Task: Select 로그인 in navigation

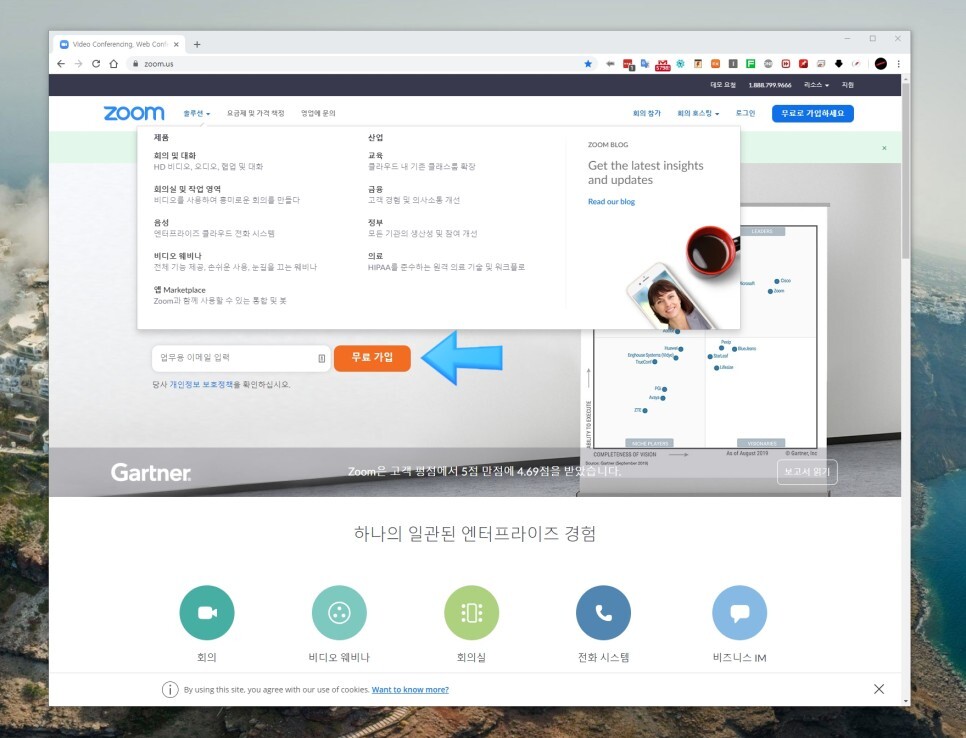Action: (745, 113)
